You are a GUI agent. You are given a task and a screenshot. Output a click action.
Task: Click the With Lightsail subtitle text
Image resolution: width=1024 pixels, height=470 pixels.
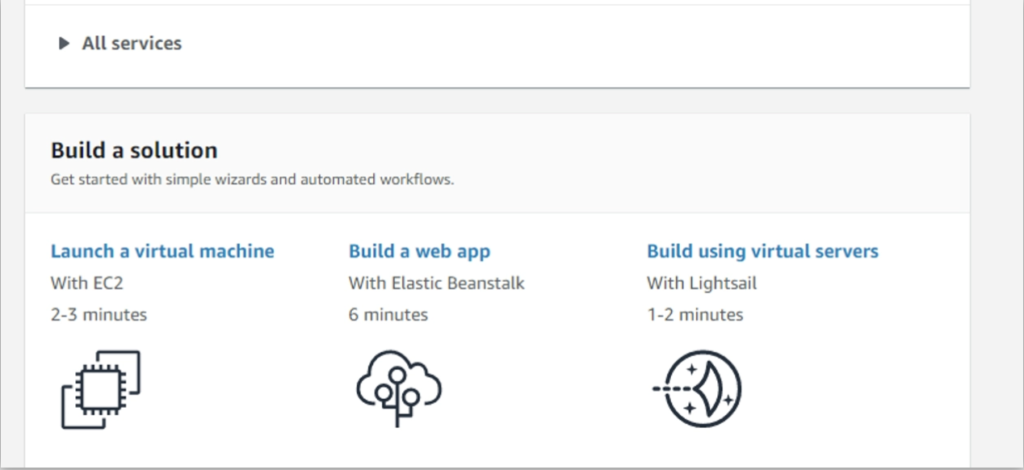point(701,283)
